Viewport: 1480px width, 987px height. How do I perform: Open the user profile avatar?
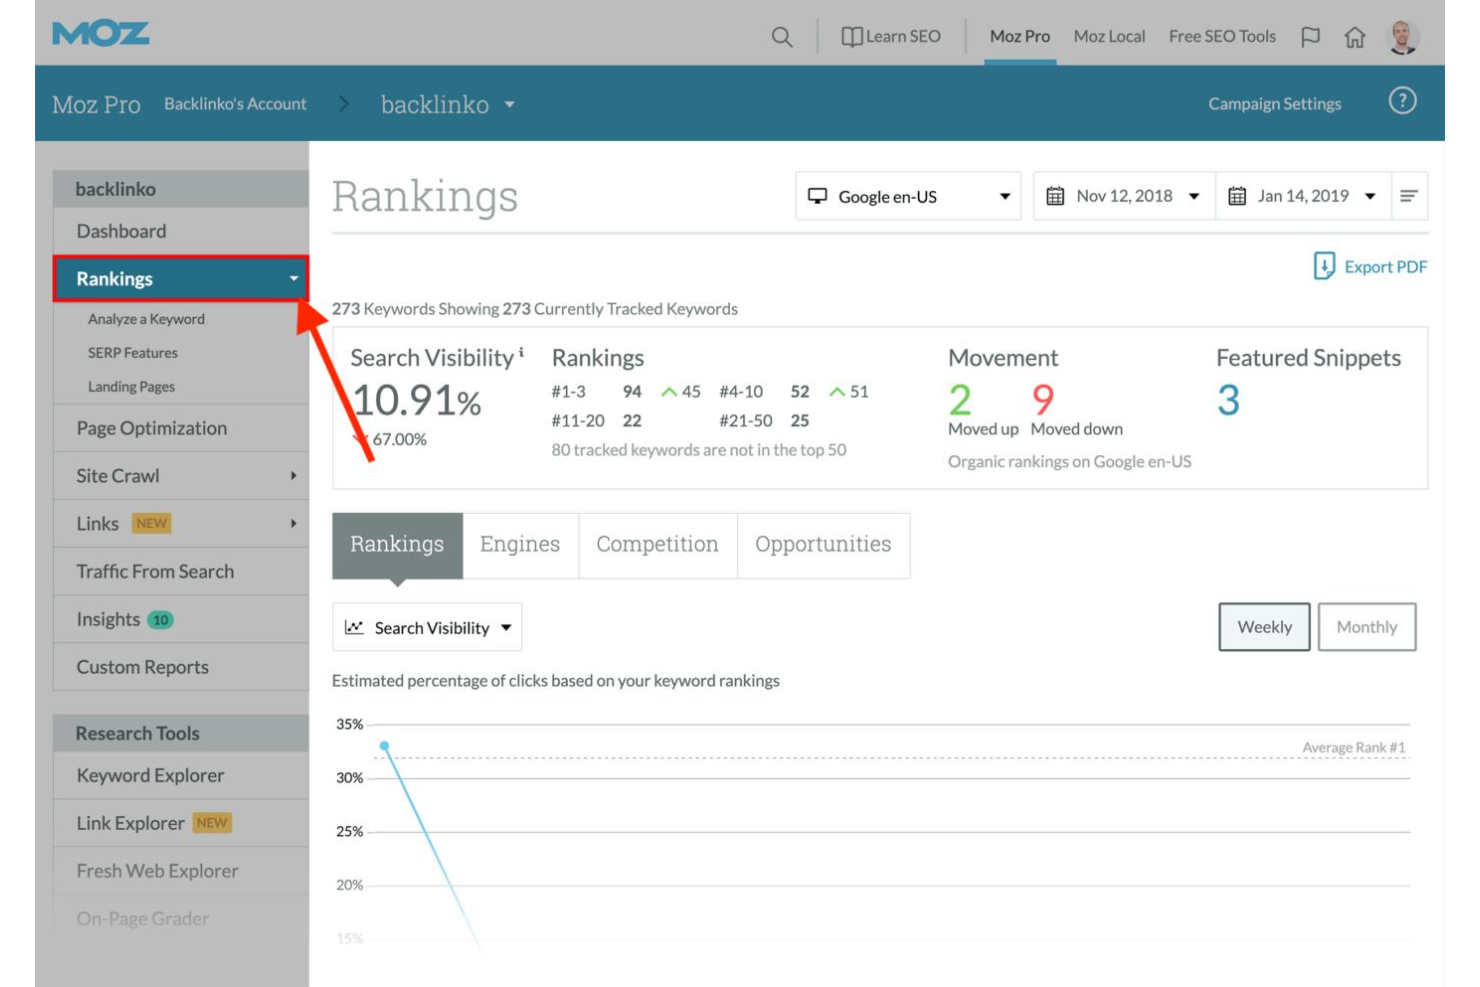point(1403,37)
